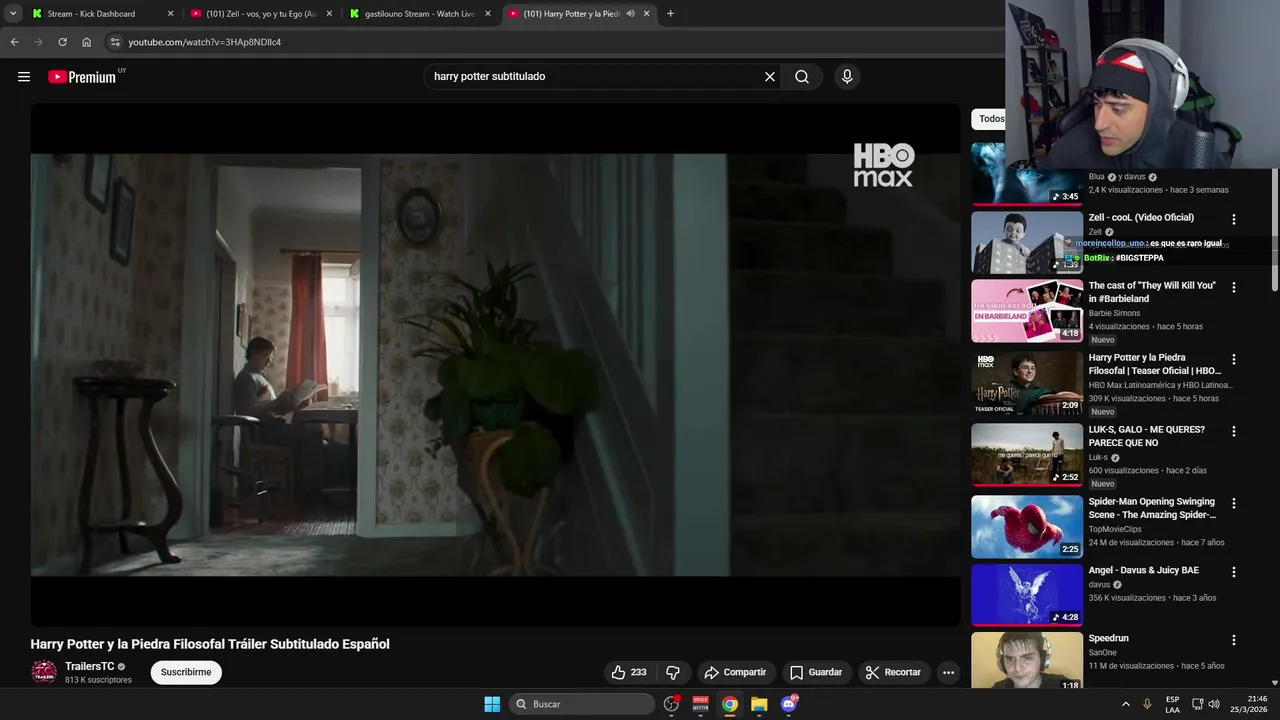Open Harry Potter Teaser Oficial thumbnail
This screenshot has height=720, width=1280.
pos(1027,383)
